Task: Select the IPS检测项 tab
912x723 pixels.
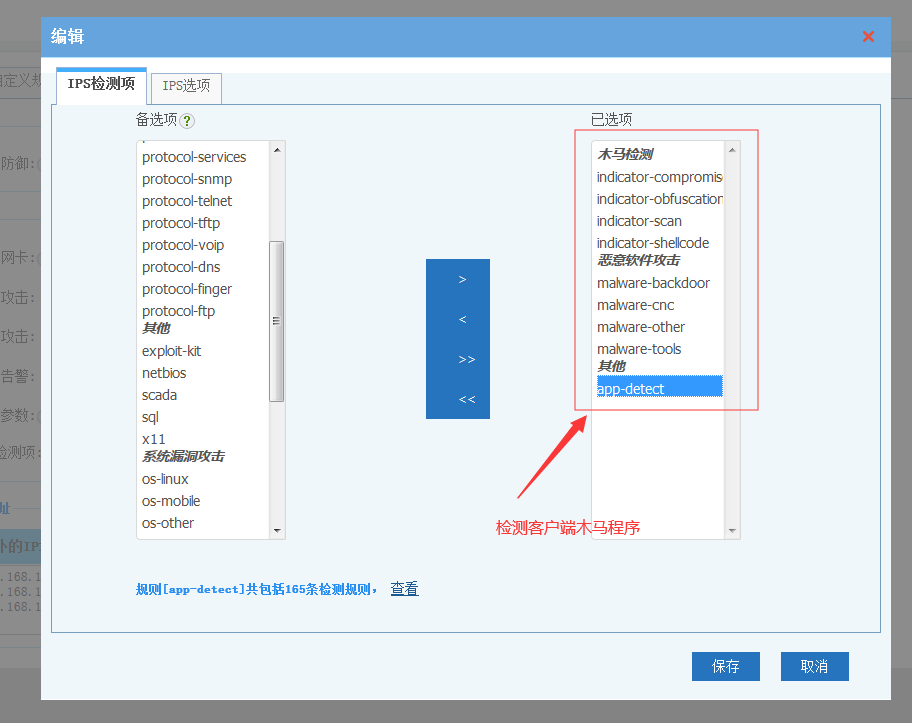Action: tap(101, 85)
